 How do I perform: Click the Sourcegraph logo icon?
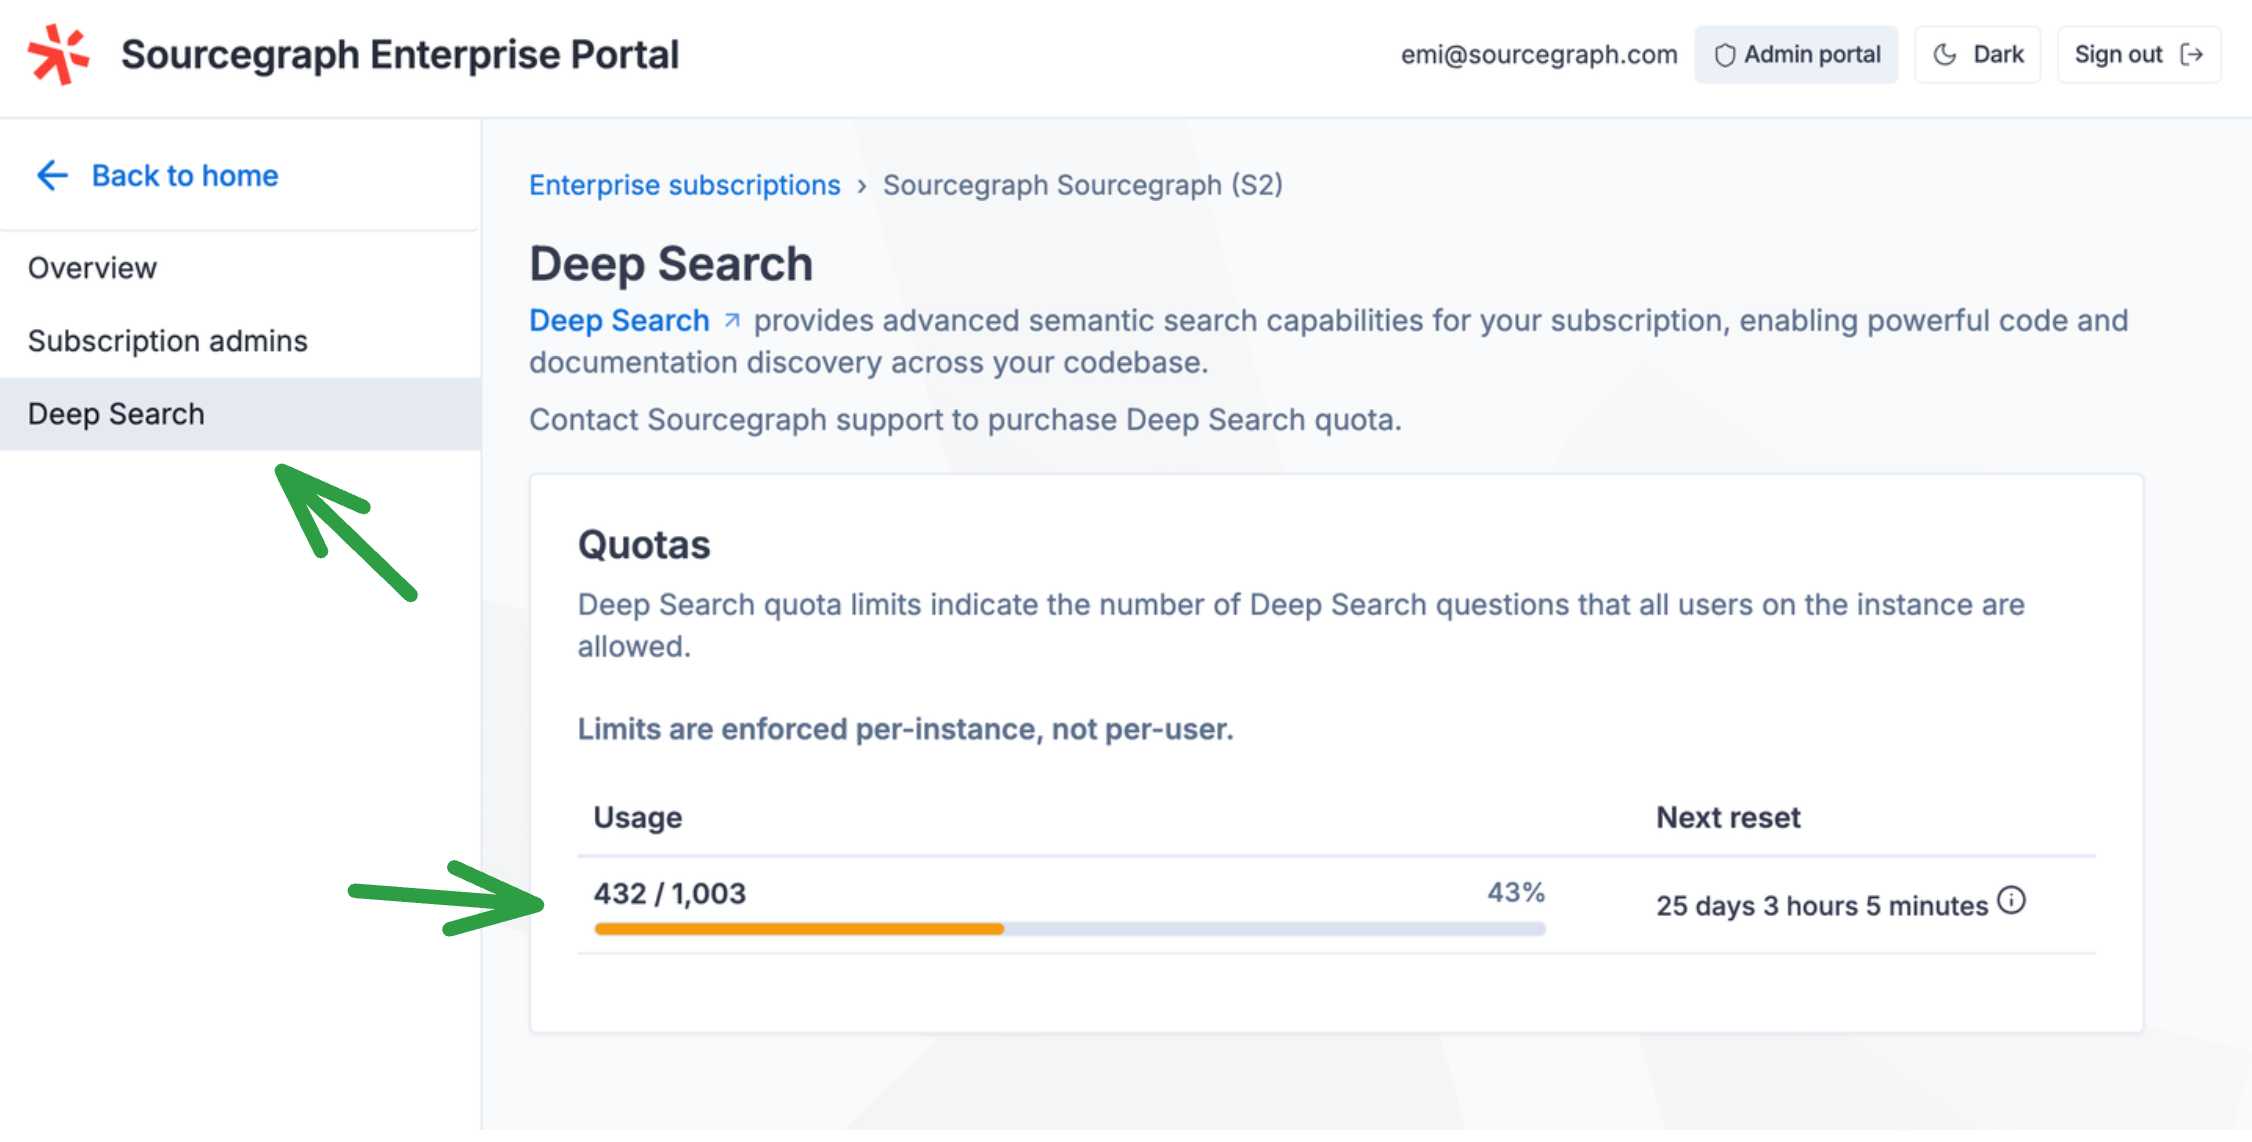pos(58,54)
